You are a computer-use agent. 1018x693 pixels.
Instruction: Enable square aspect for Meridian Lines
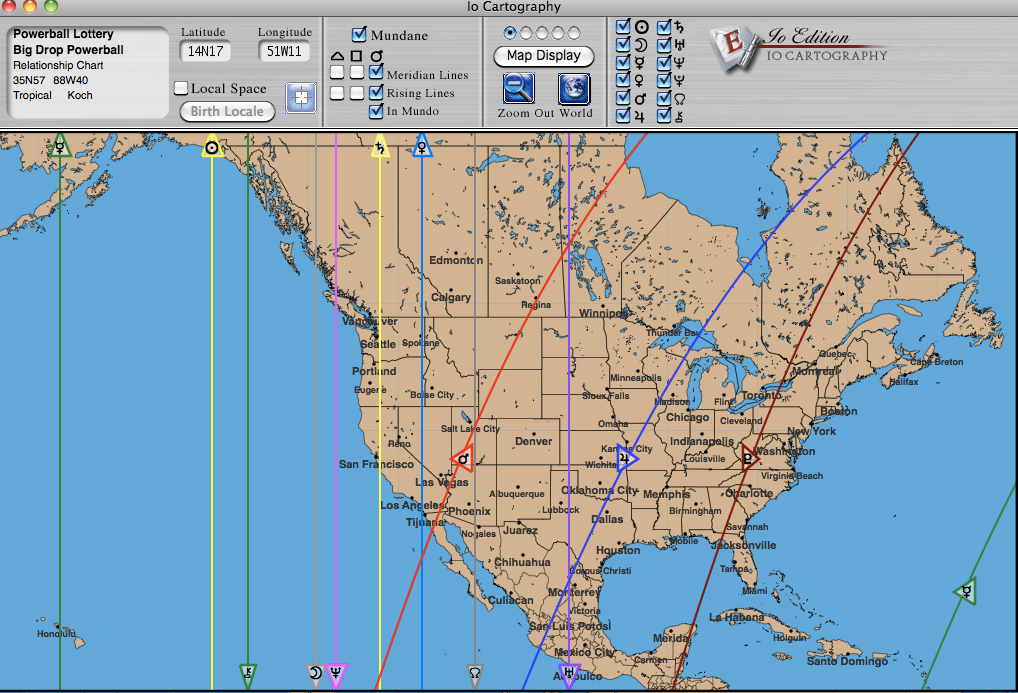pos(356,72)
